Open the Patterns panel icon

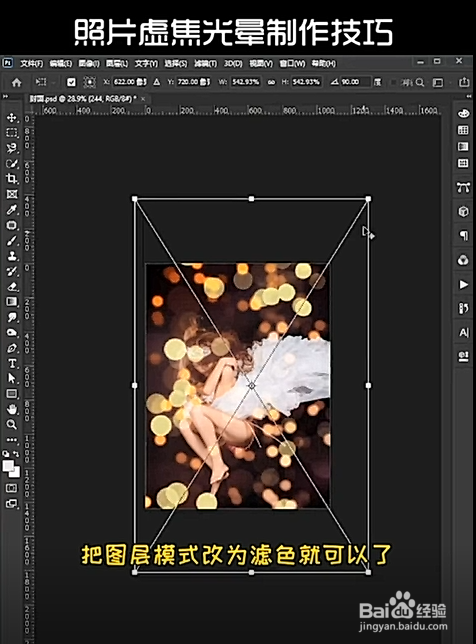(463, 163)
